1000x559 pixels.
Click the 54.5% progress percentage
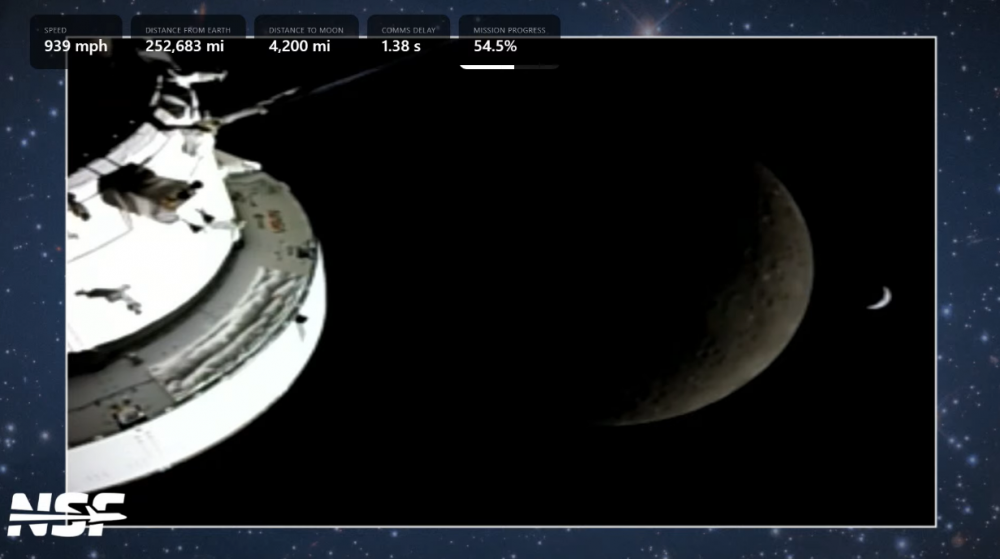pyautogui.click(x=495, y=46)
